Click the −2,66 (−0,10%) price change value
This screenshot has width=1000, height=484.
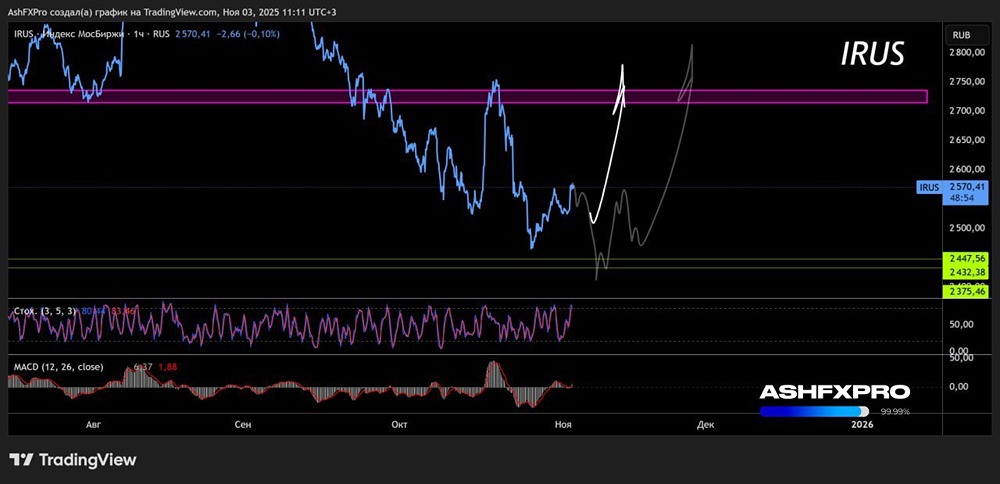point(247,34)
